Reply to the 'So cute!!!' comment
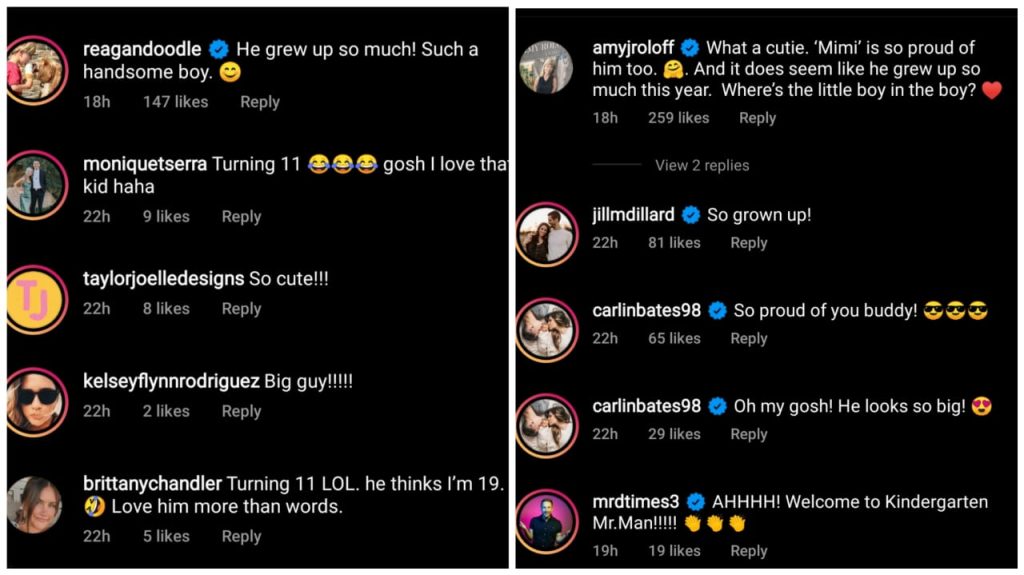 pyautogui.click(x=241, y=309)
